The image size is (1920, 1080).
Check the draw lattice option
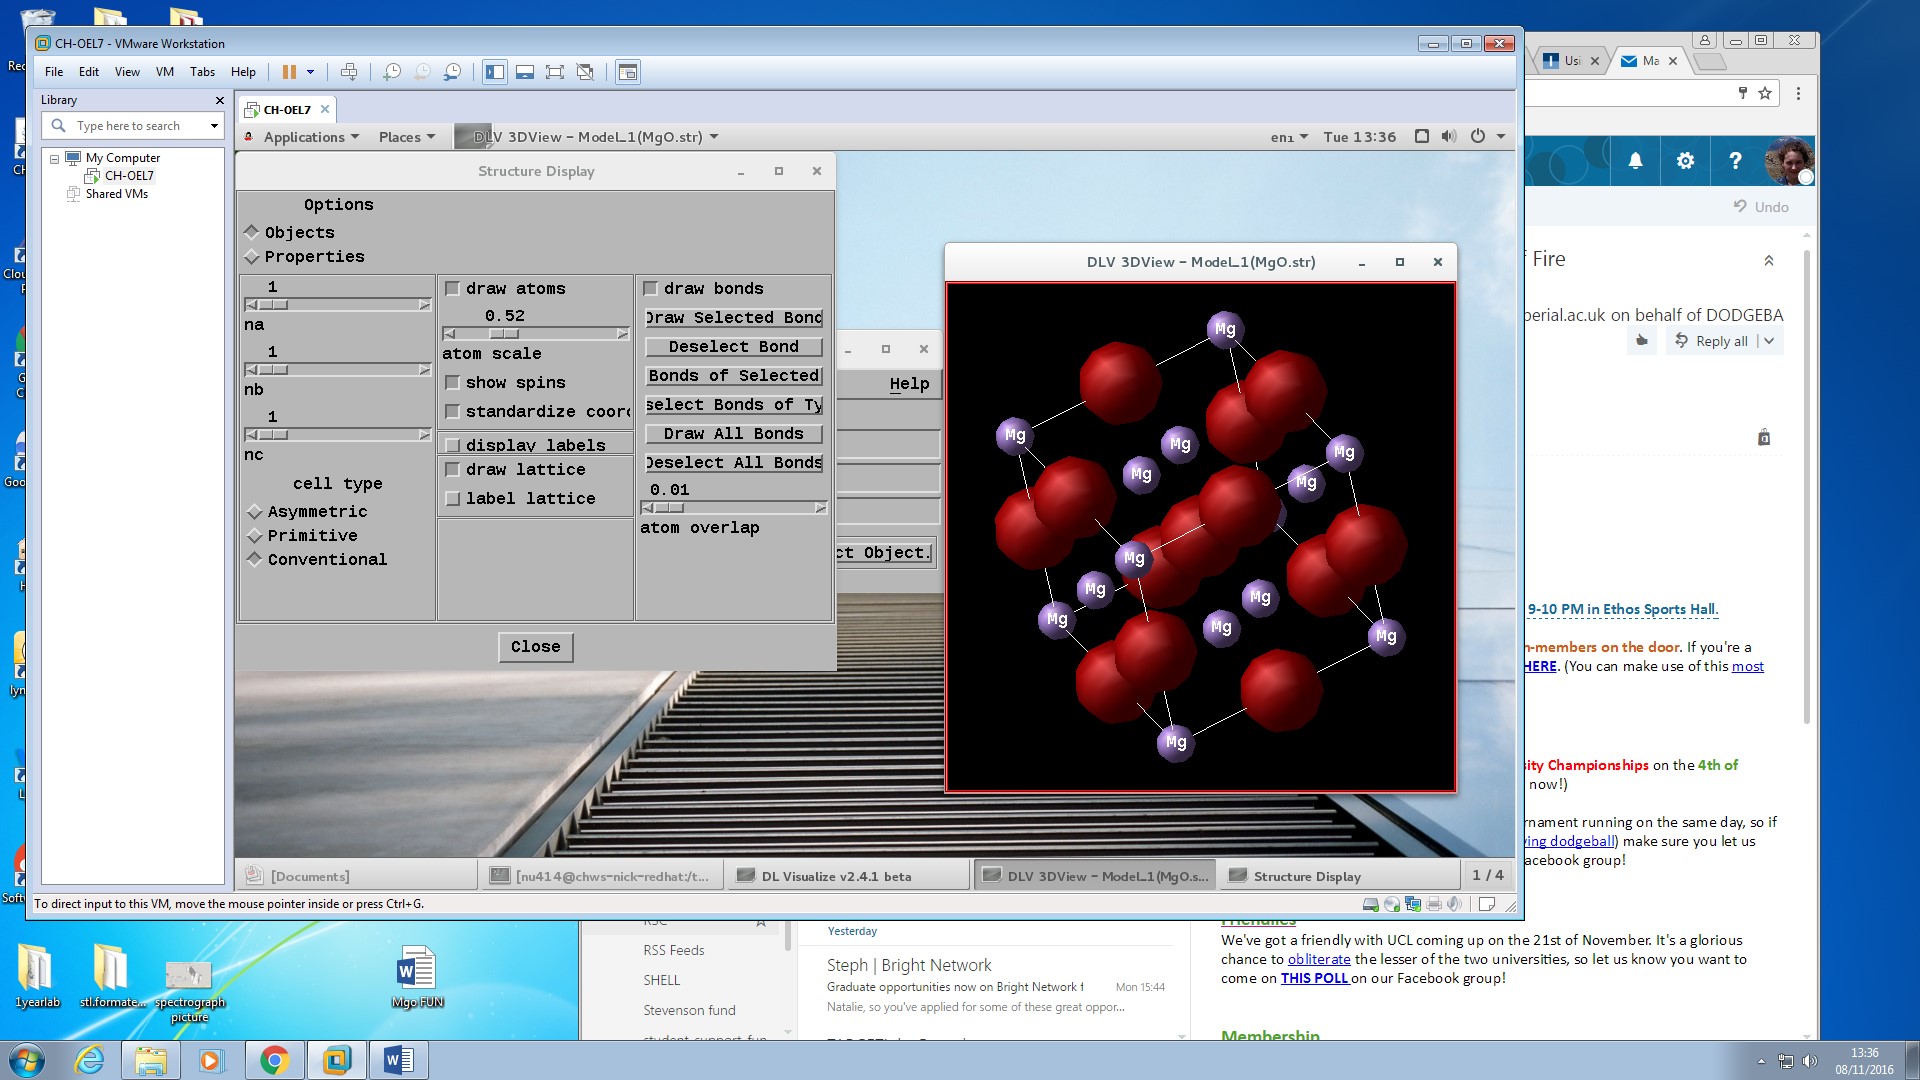click(453, 470)
